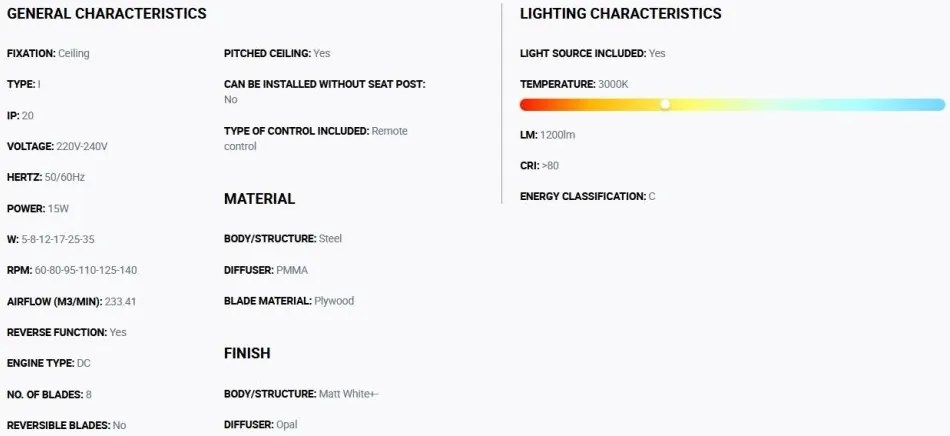Click the NO. OF BLADES value

pyautogui.click(x=88, y=394)
